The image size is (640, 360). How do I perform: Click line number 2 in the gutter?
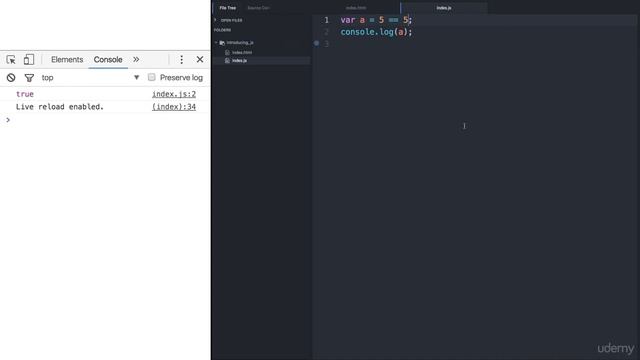(x=327, y=32)
